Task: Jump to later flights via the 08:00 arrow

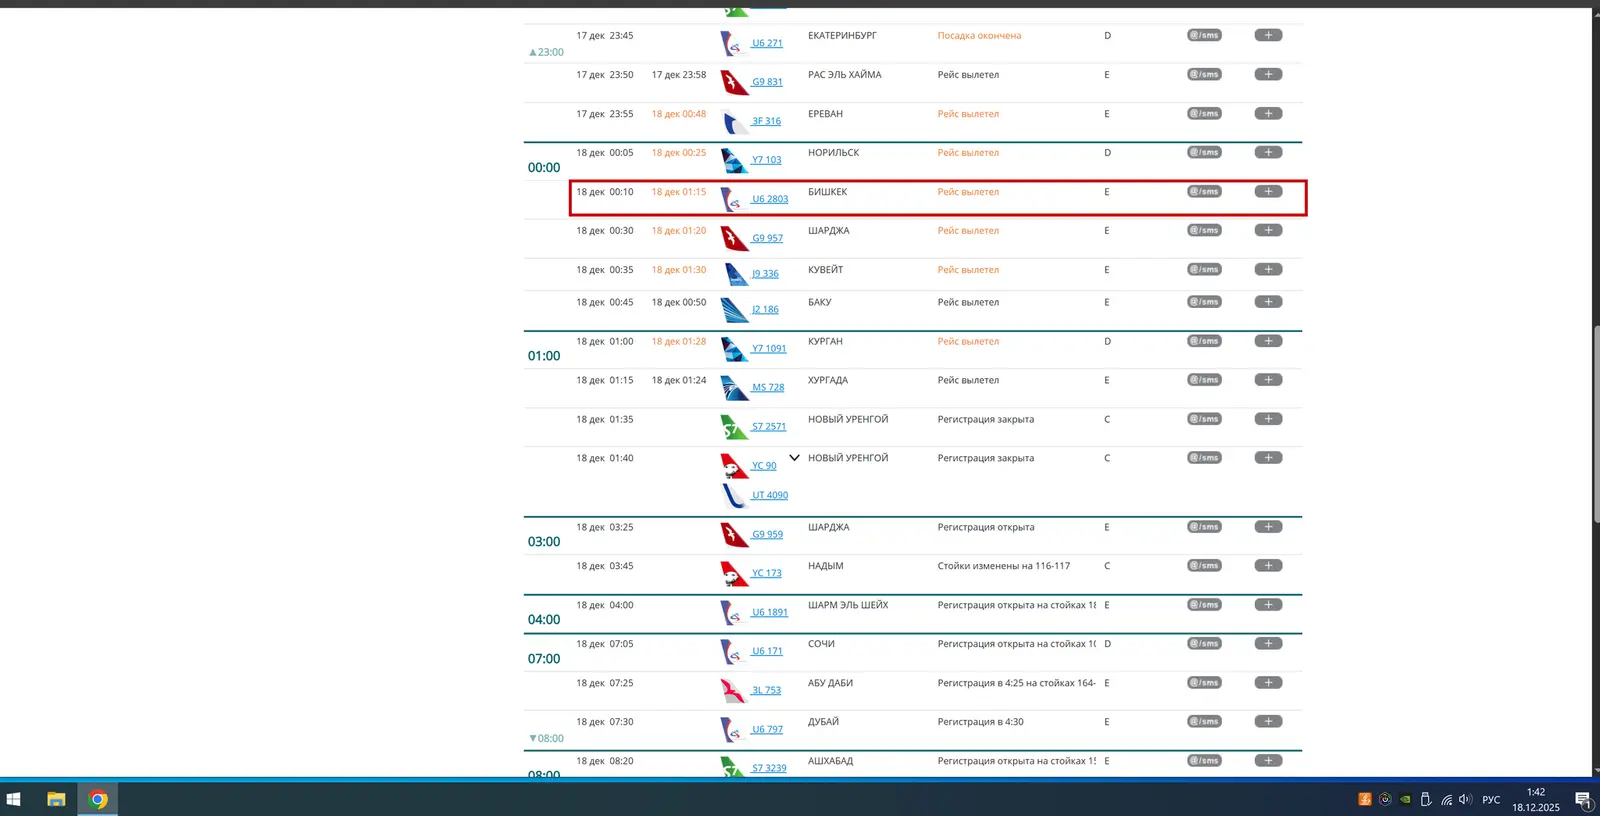Action: point(546,739)
